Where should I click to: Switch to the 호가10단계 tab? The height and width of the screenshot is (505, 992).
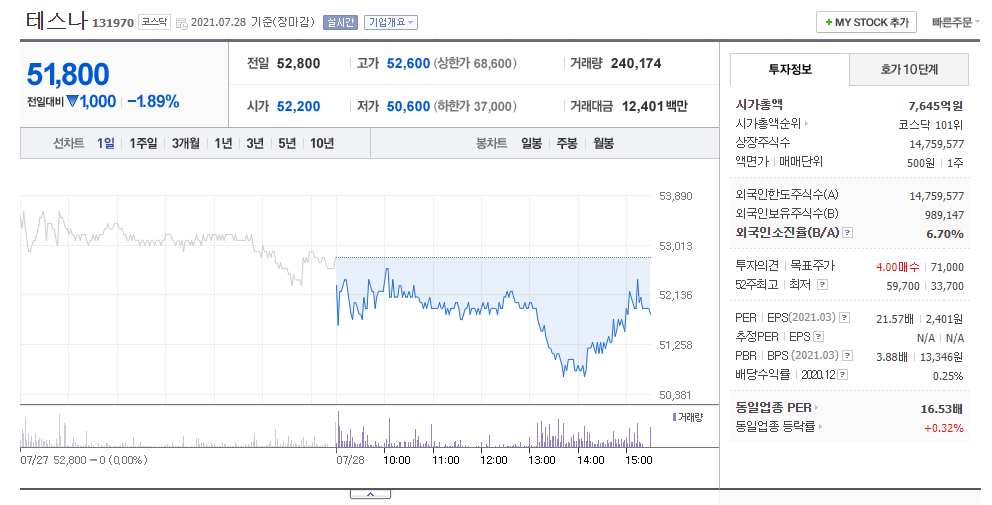908,70
